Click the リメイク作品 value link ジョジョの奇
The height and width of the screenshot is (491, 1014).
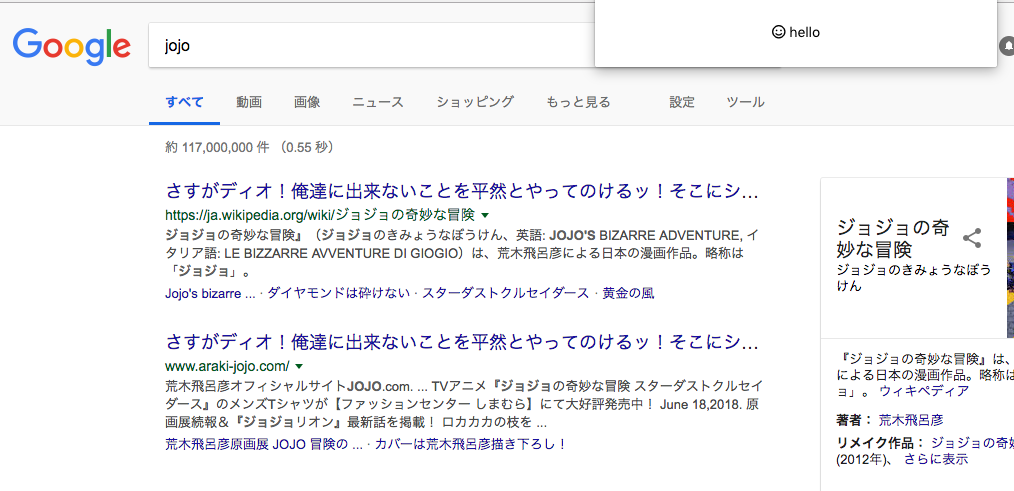click(972, 443)
